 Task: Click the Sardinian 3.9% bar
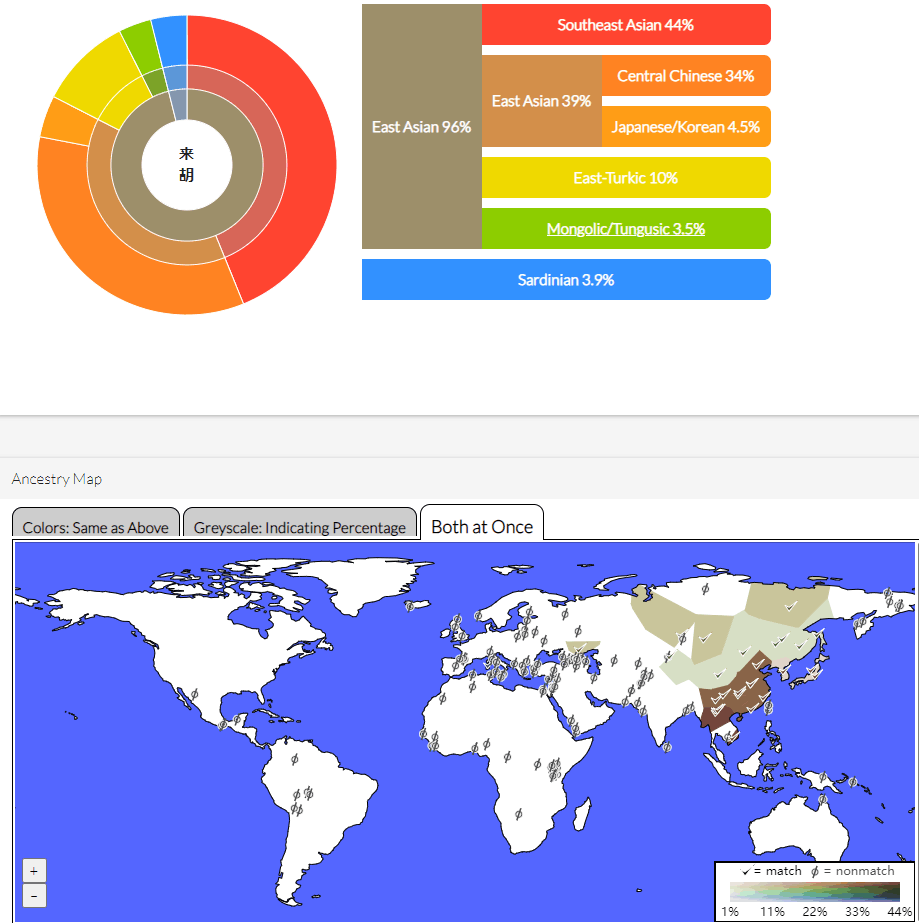566,280
